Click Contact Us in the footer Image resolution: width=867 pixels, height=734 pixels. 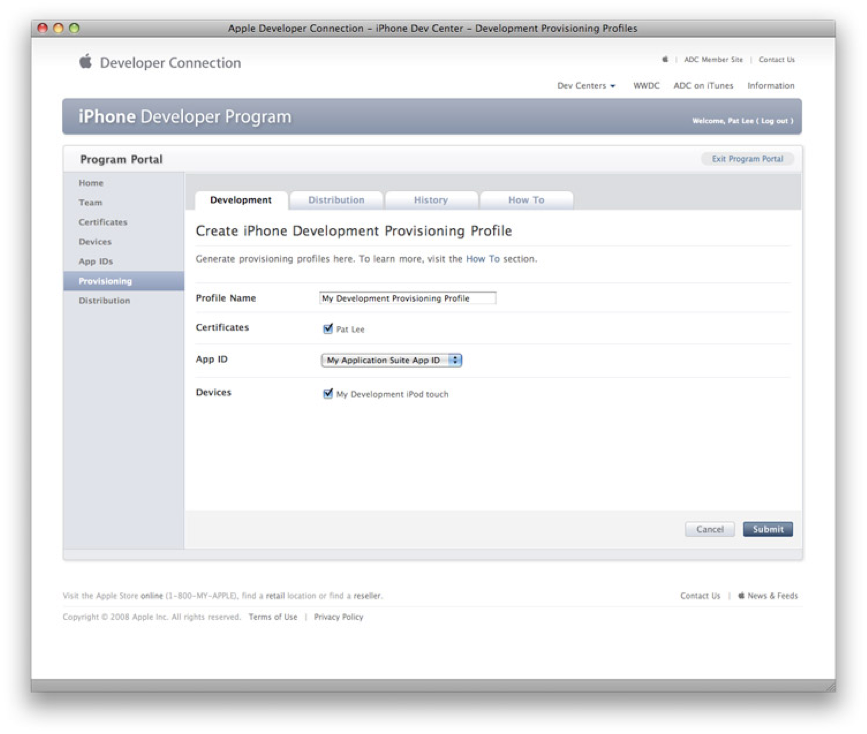tap(700, 596)
